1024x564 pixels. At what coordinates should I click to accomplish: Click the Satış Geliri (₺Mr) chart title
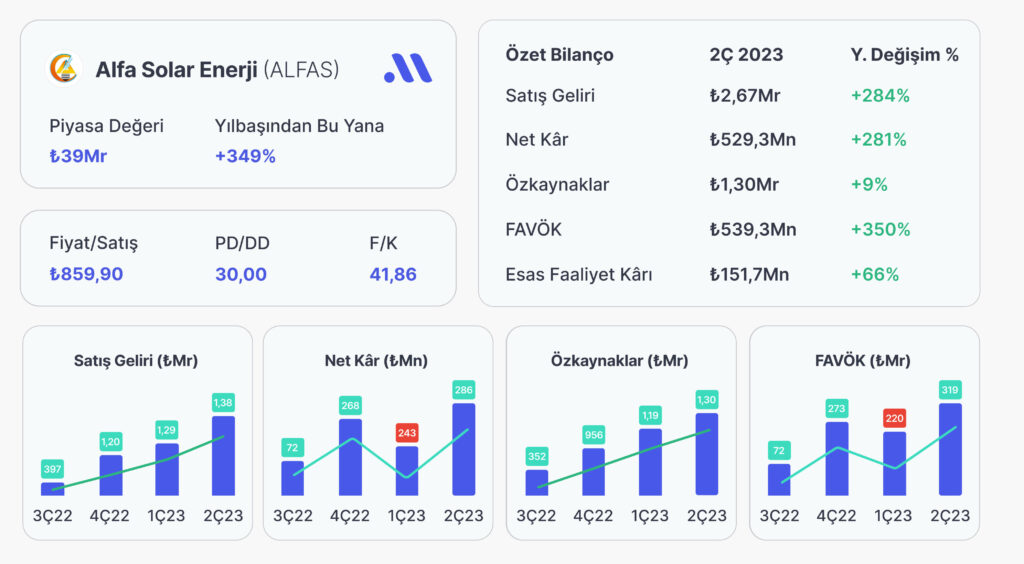coord(136,361)
